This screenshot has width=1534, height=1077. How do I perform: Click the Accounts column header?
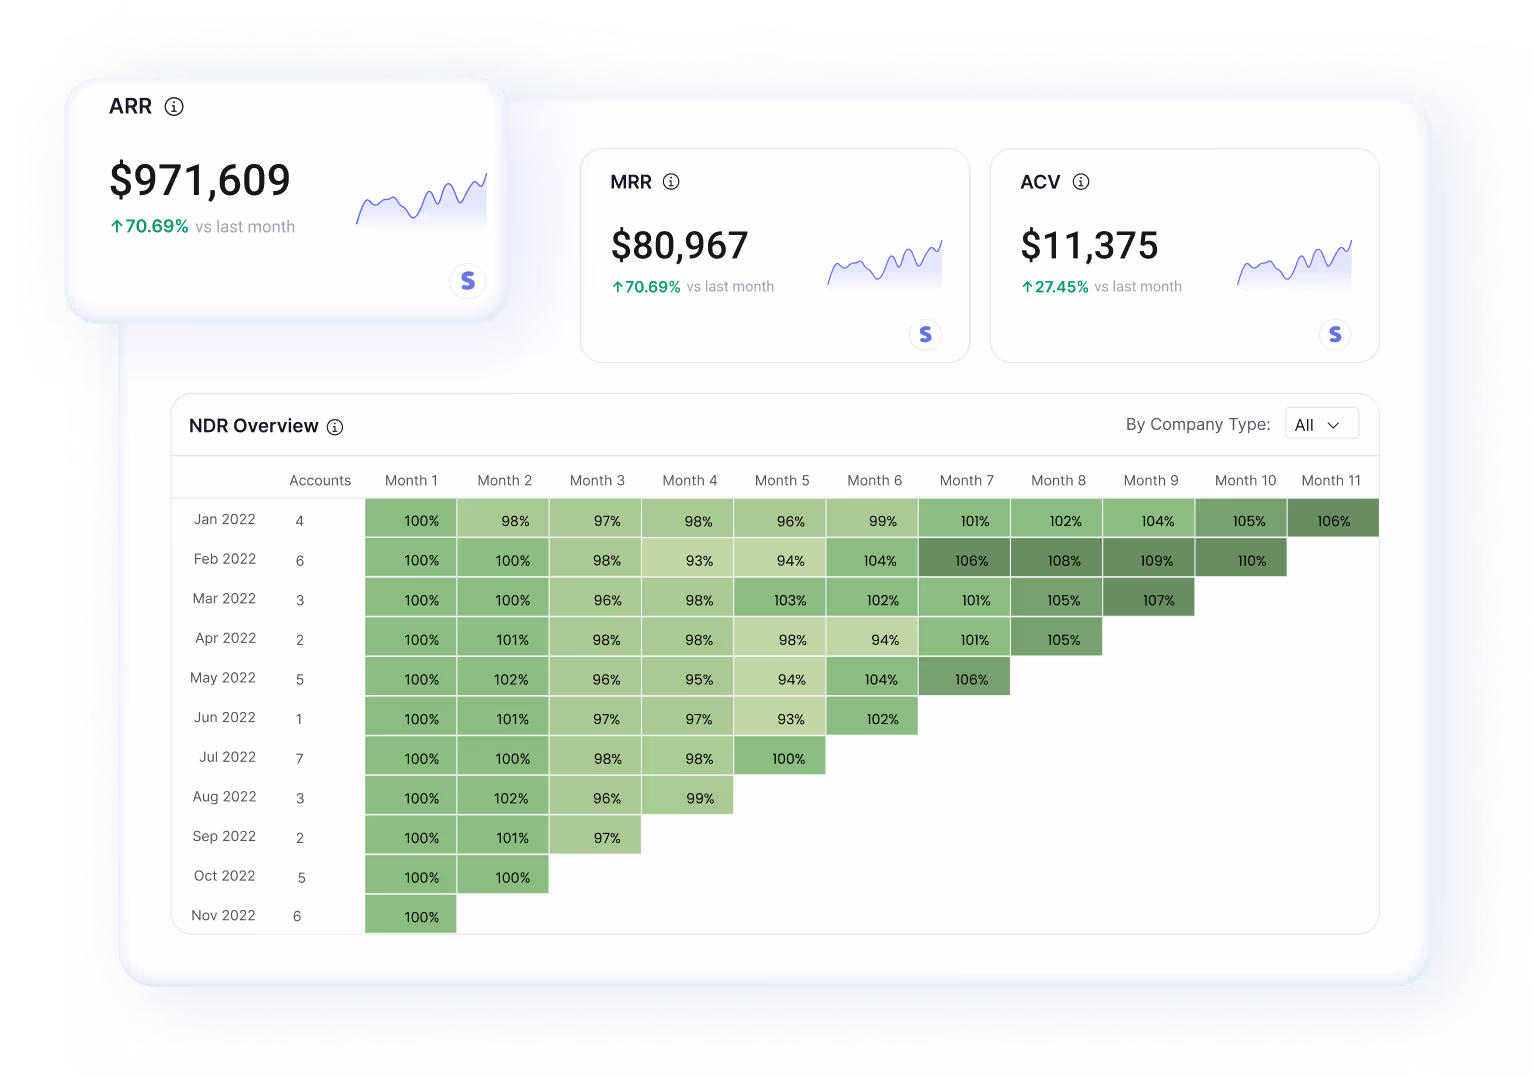(320, 480)
